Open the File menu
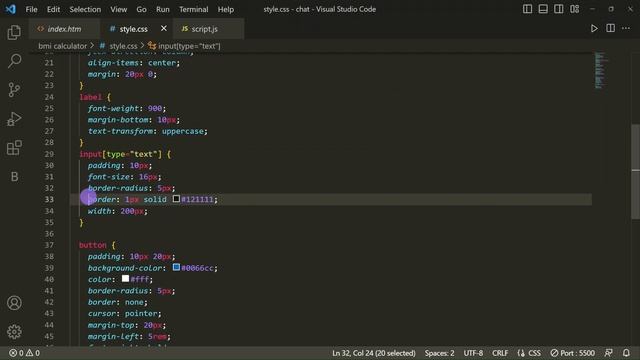Screen dimensions: 640x360 (31, 9)
